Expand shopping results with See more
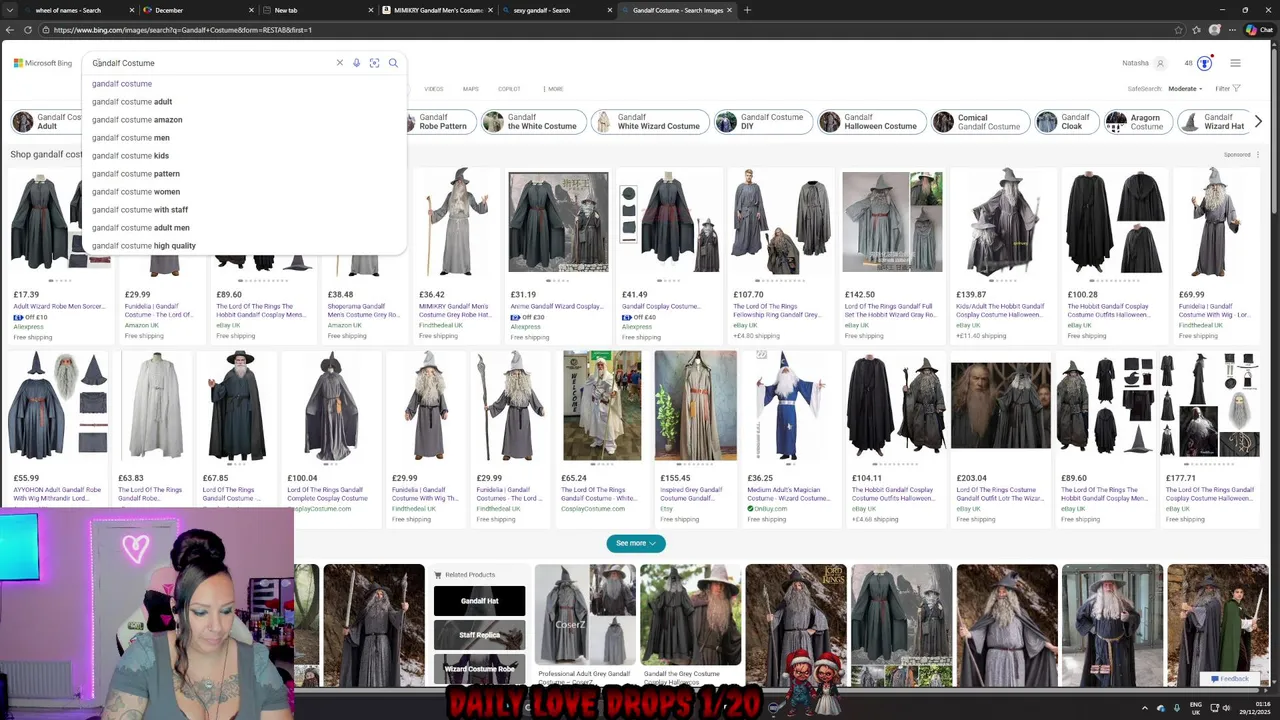The width and height of the screenshot is (1280, 720). pyautogui.click(x=635, y=543)
